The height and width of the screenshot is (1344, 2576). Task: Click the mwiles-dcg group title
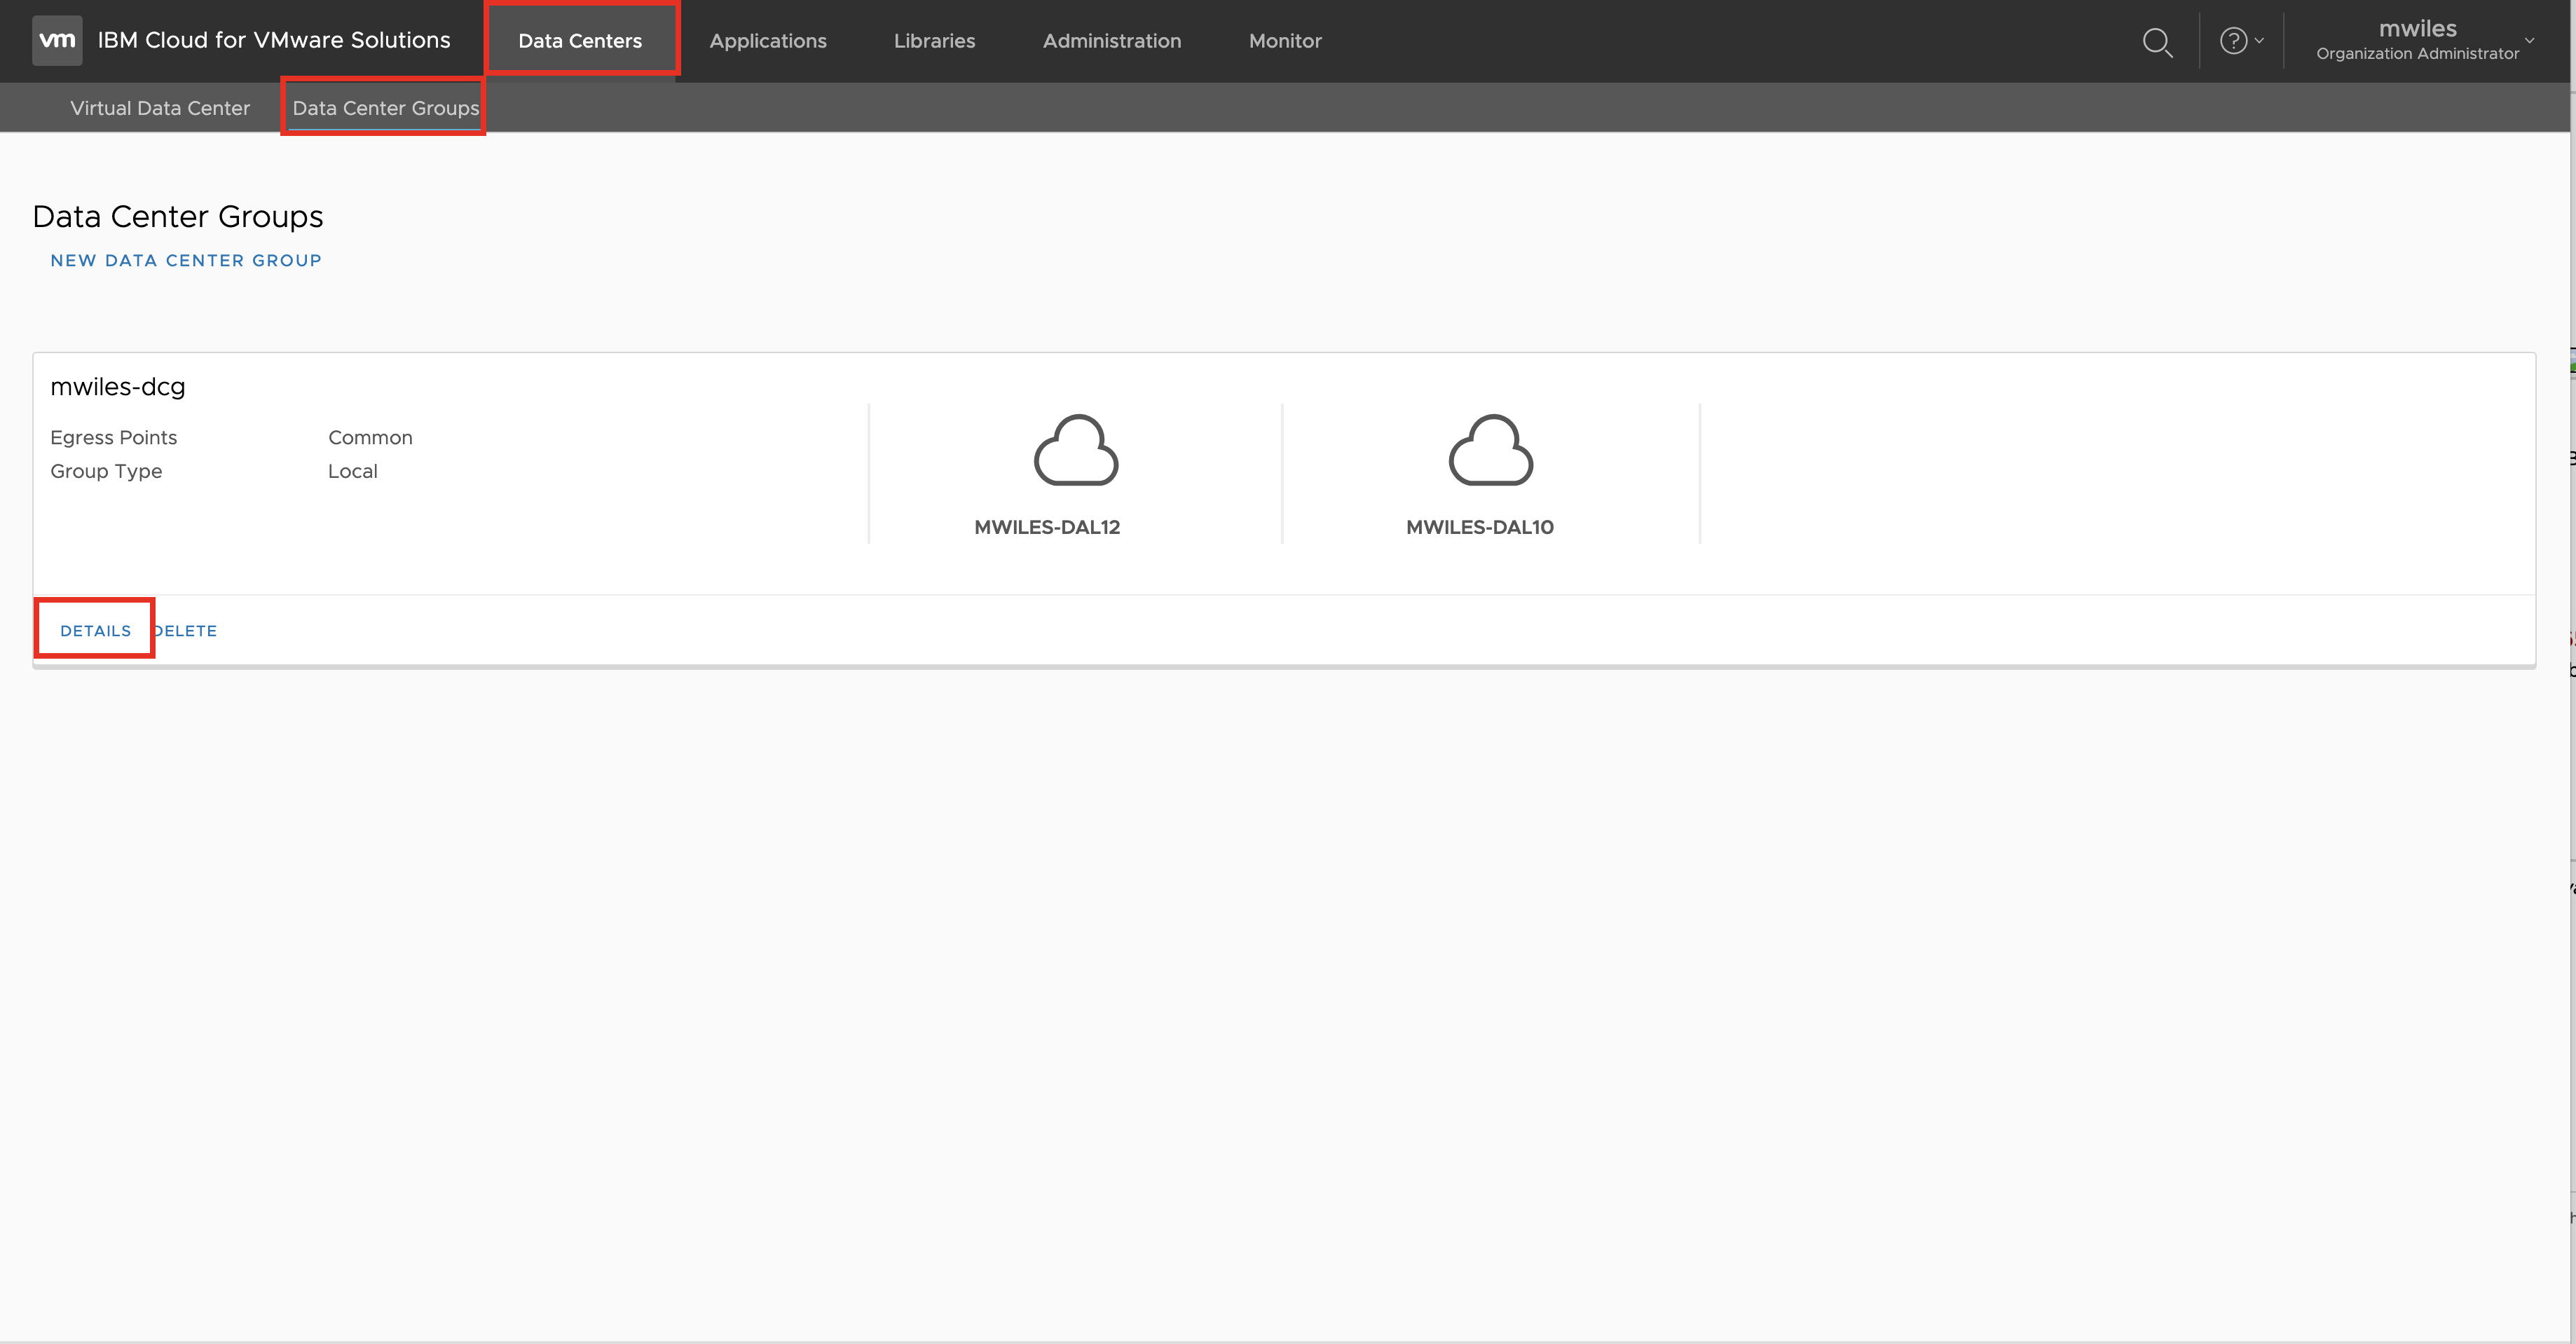tap(118, 387)
